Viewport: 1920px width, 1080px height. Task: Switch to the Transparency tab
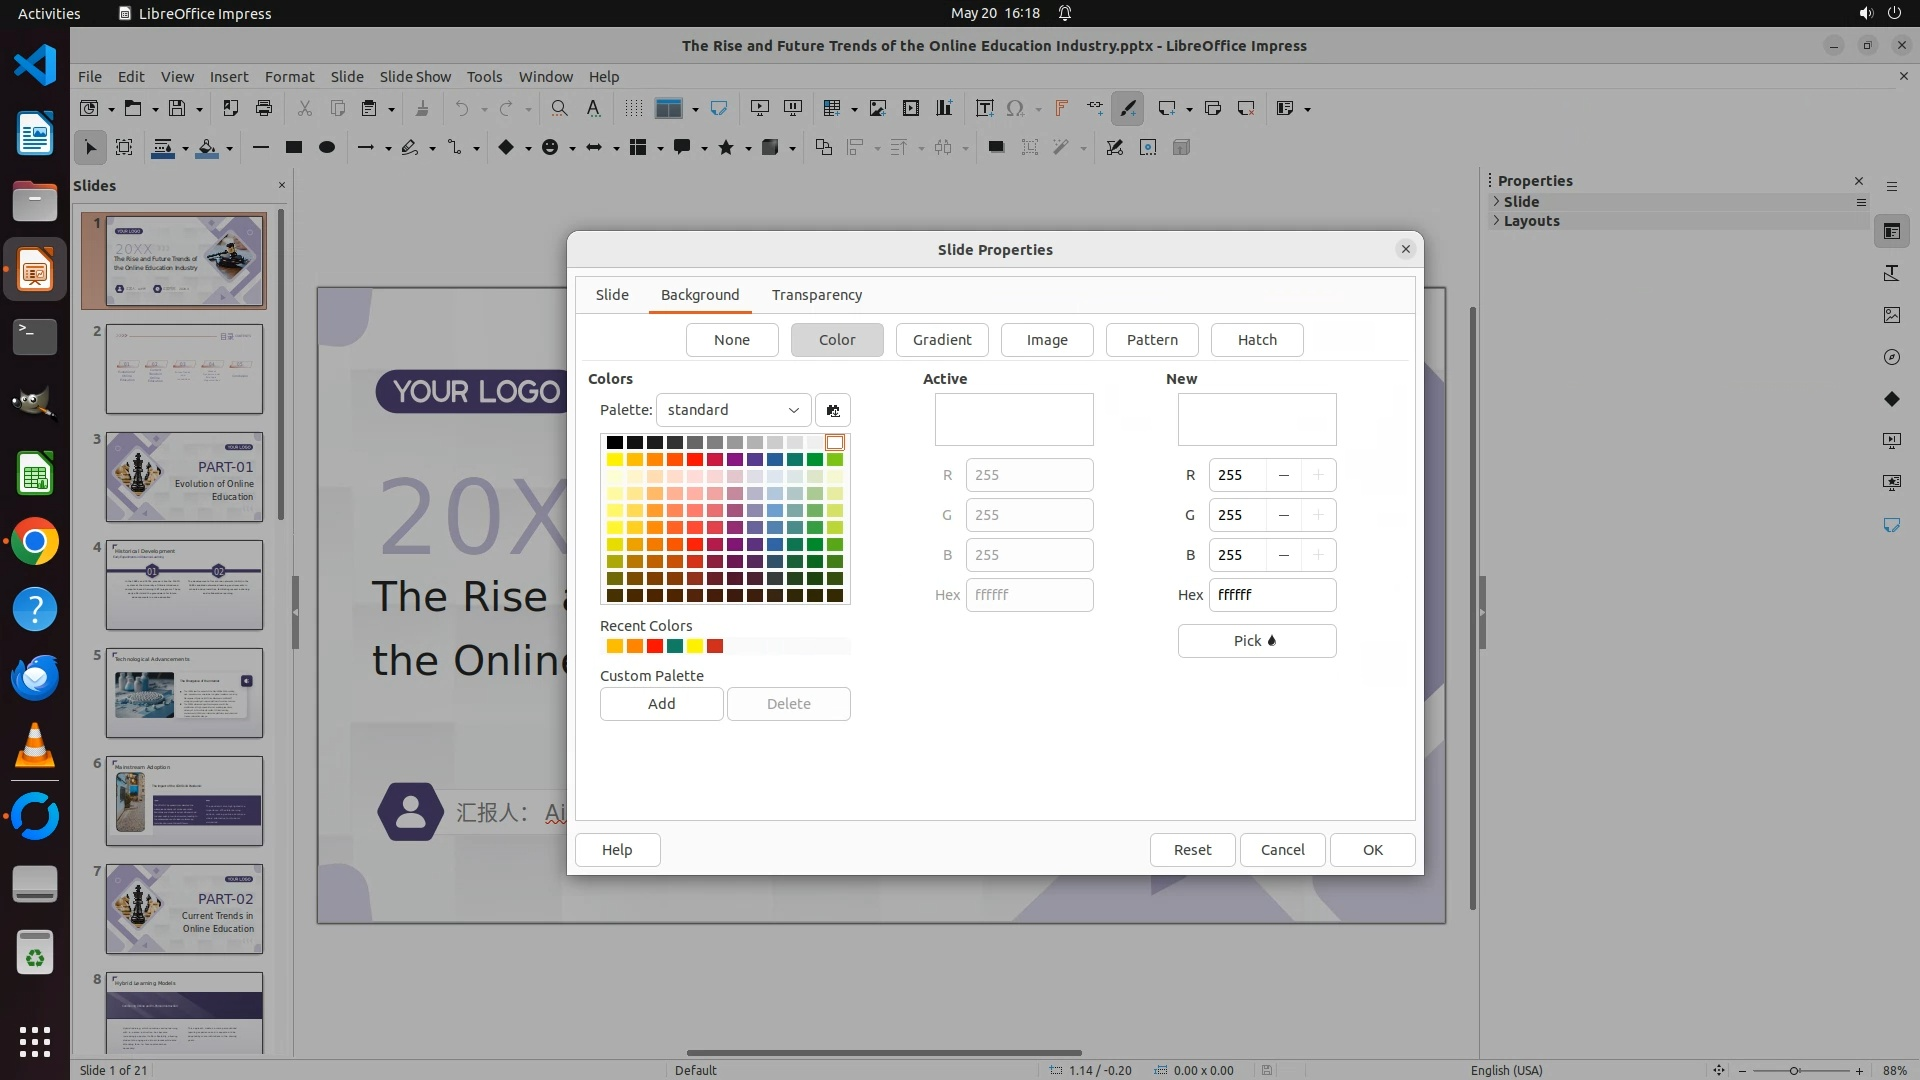pyautogui.click(x=816, y=295)
